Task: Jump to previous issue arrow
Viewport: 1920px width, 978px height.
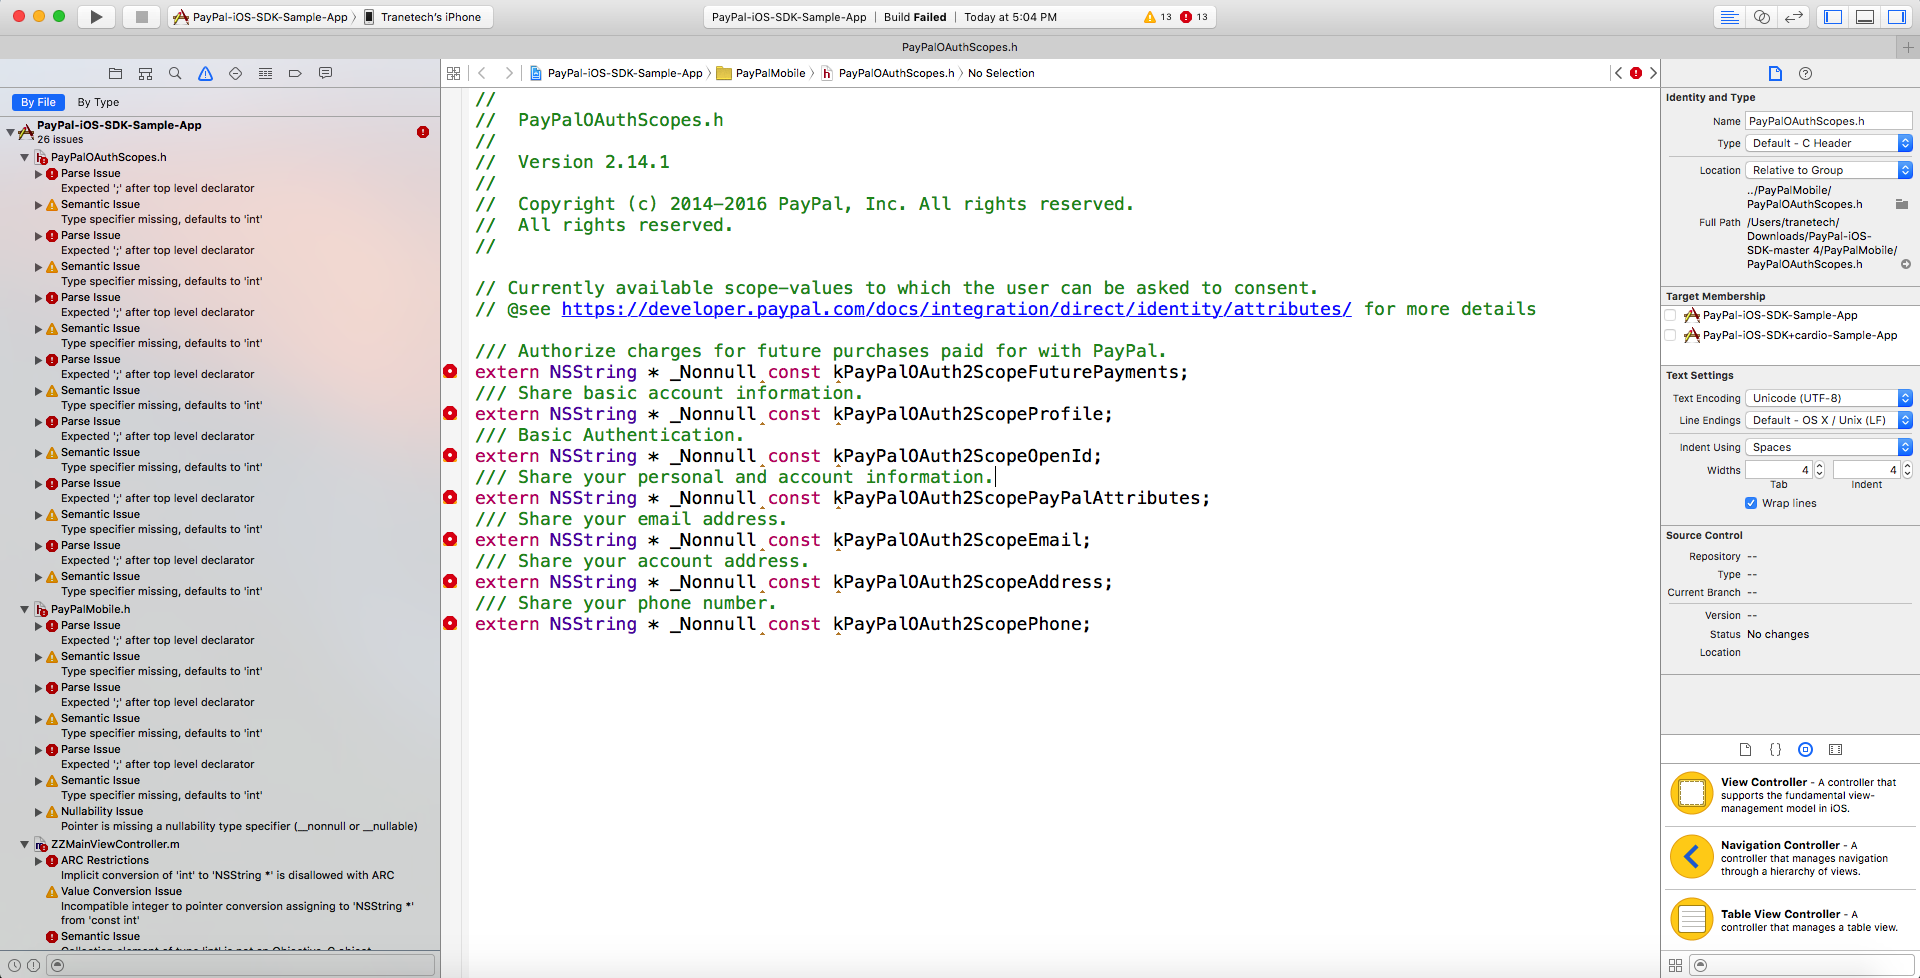Action: (x=1618, y=73)
